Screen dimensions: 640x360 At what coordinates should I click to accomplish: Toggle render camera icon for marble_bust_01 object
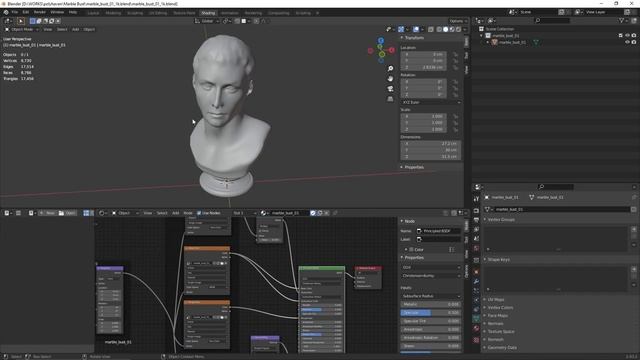[634, 42]
